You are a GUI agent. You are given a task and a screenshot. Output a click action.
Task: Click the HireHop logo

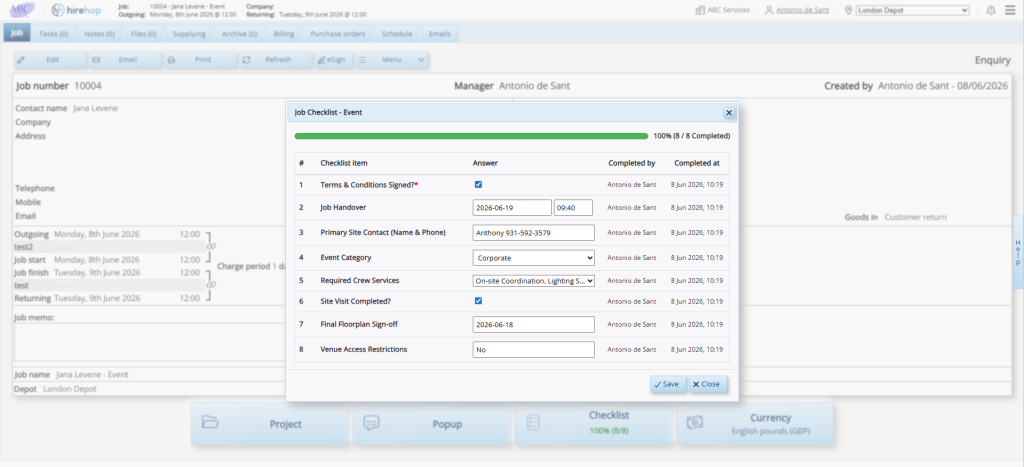tap(76, 10)
